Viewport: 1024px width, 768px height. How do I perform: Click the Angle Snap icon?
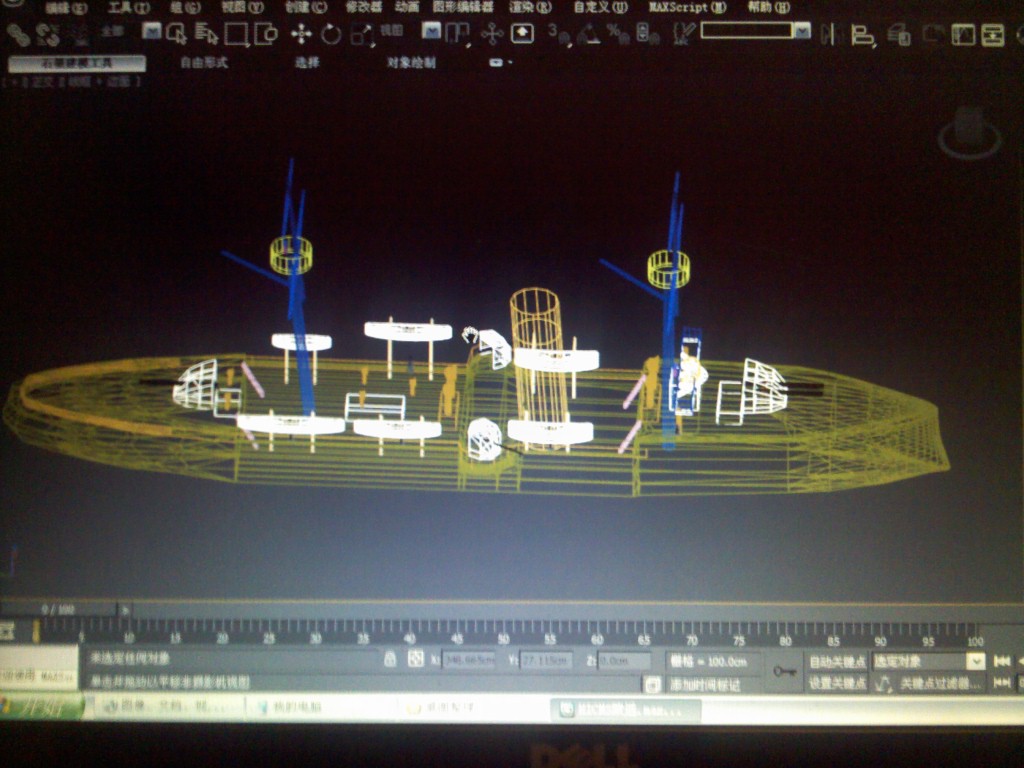point(588,33)
